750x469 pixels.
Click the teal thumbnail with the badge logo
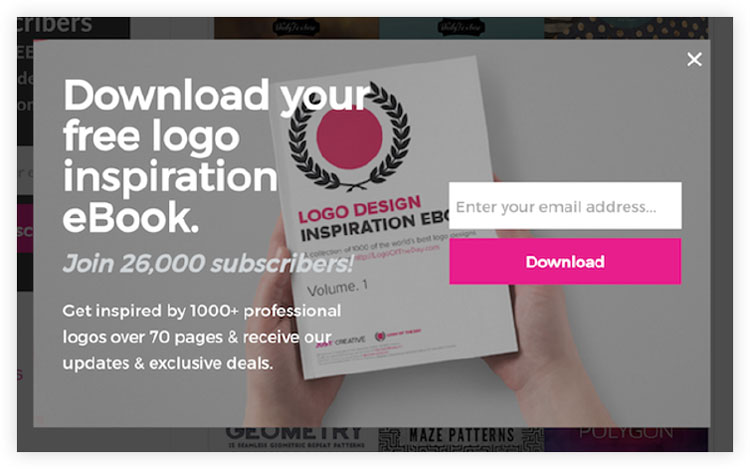pyautogui.click(x=461, y=28)
